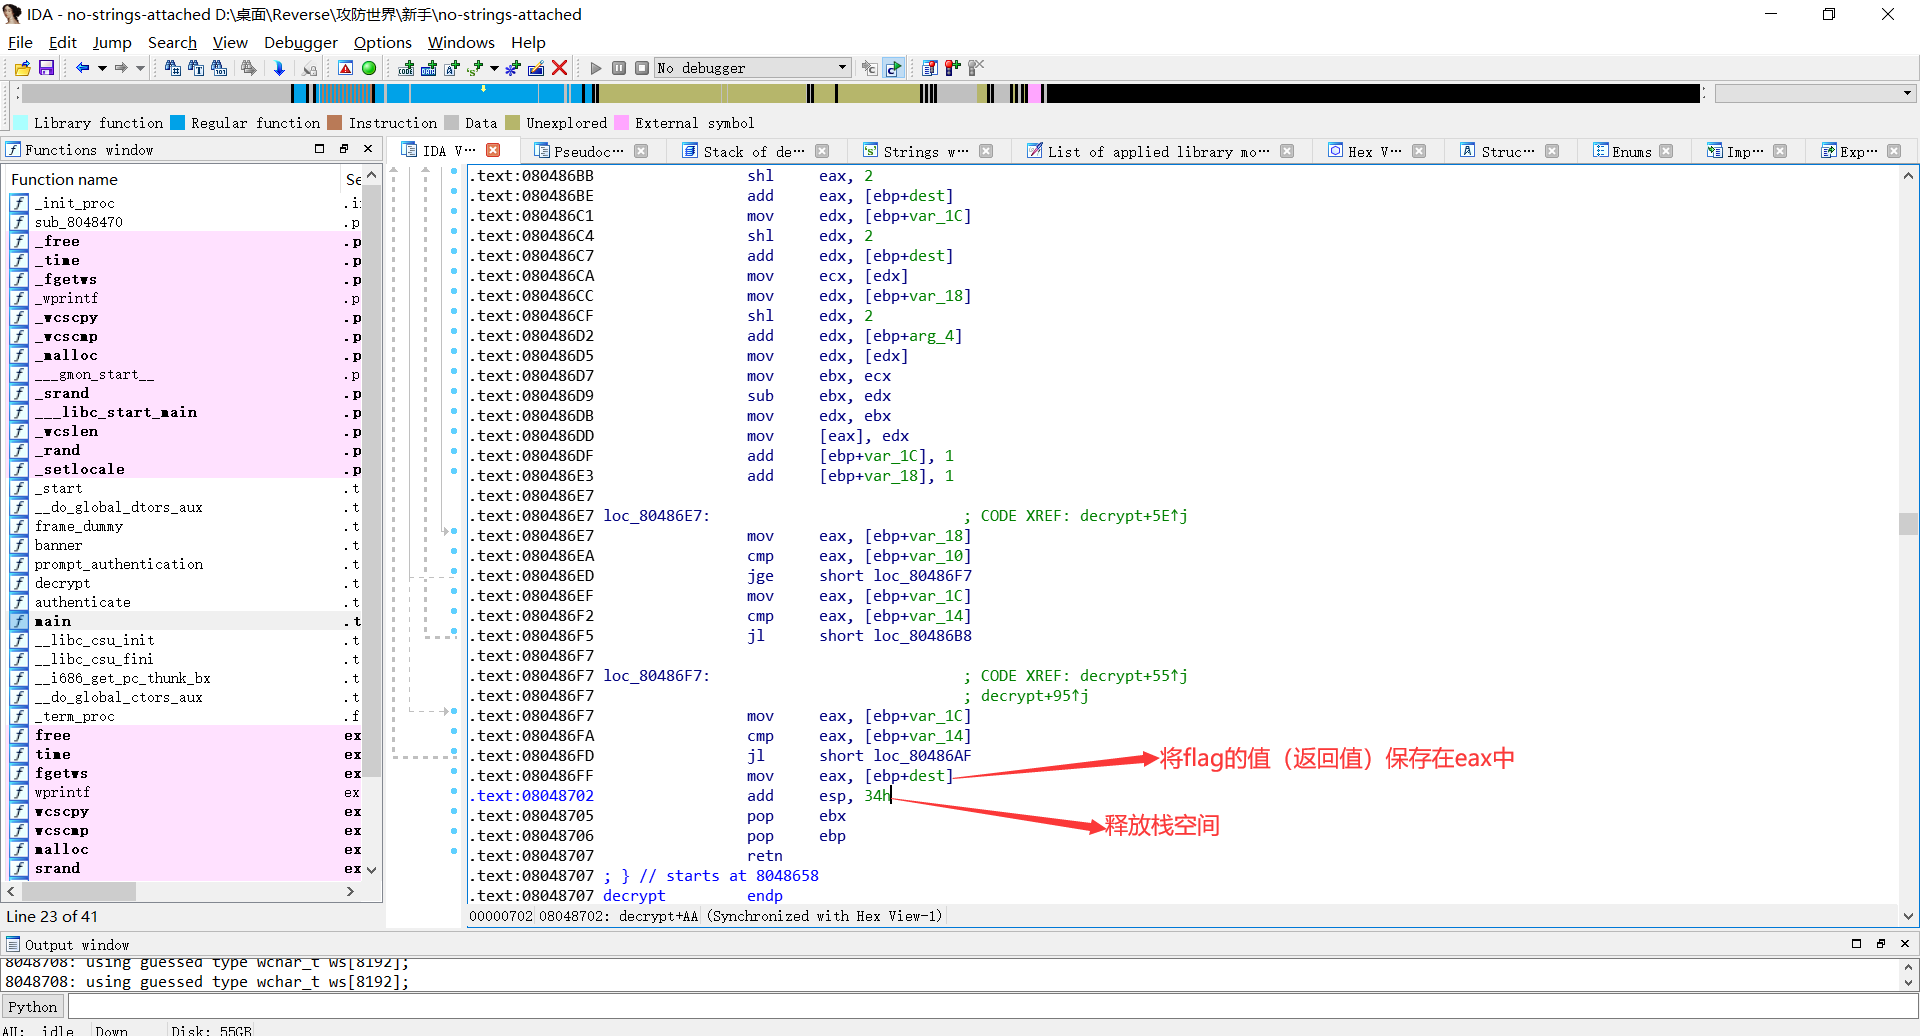Click the Save database icon

pyautogui.click(x=46, y=68)
